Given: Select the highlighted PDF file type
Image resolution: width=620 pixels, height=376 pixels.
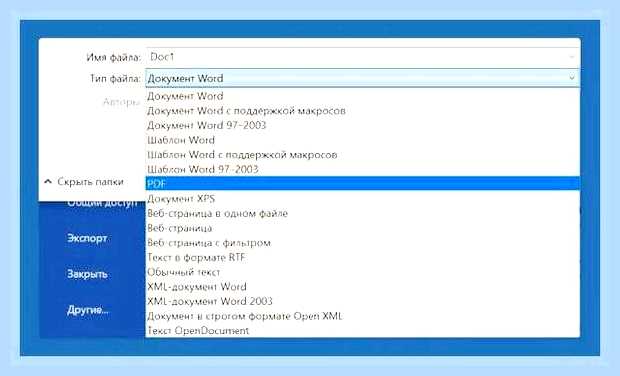Looking at the screenshot, I should pos(363,183).
